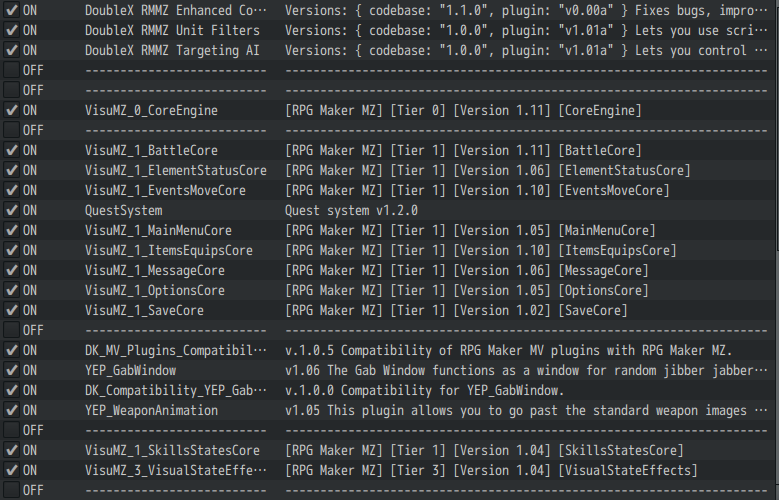The height and width of the screenshot is (500, 779).
Task: Click MessageCore Version 1.06 description
Action: pyautogui.click(x=467, y=270)
